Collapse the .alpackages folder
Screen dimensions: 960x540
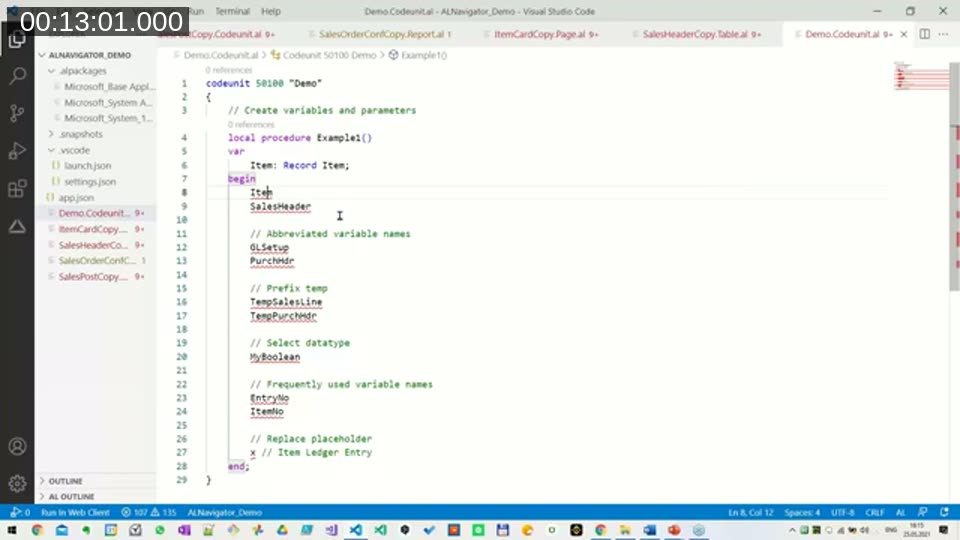pyautogui.click(x=83, y=71)
